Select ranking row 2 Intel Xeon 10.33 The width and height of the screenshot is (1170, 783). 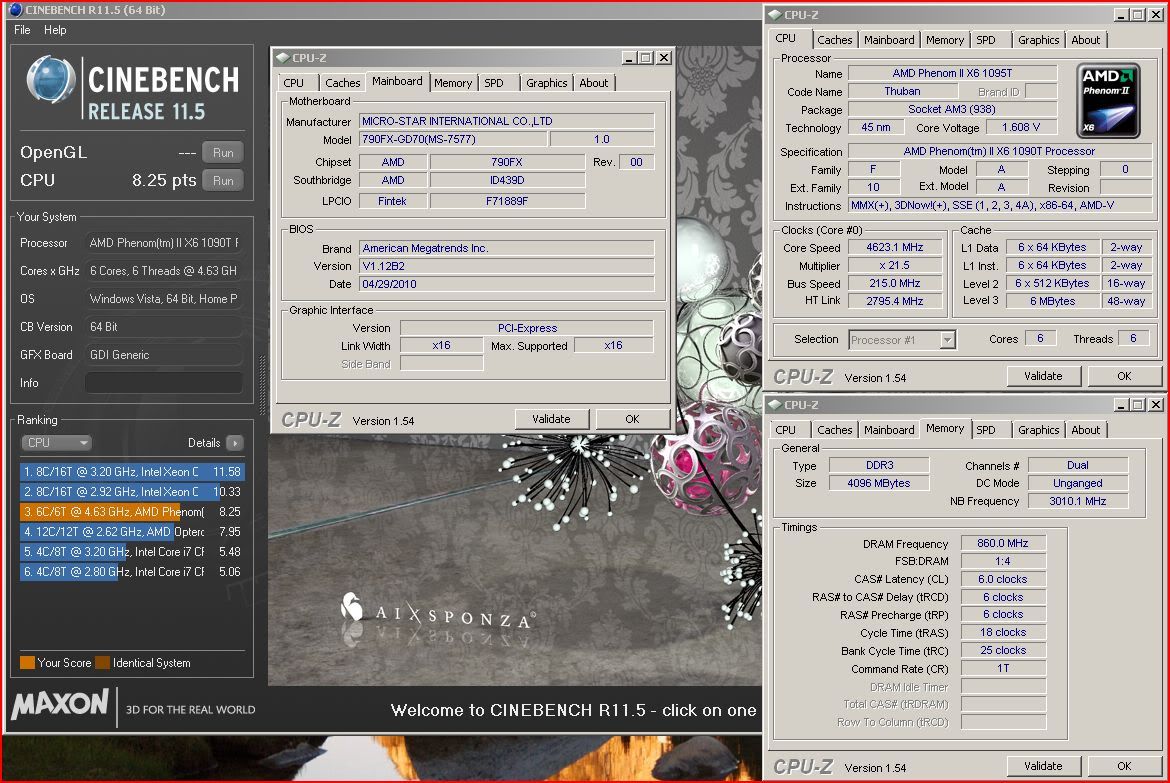132,492
